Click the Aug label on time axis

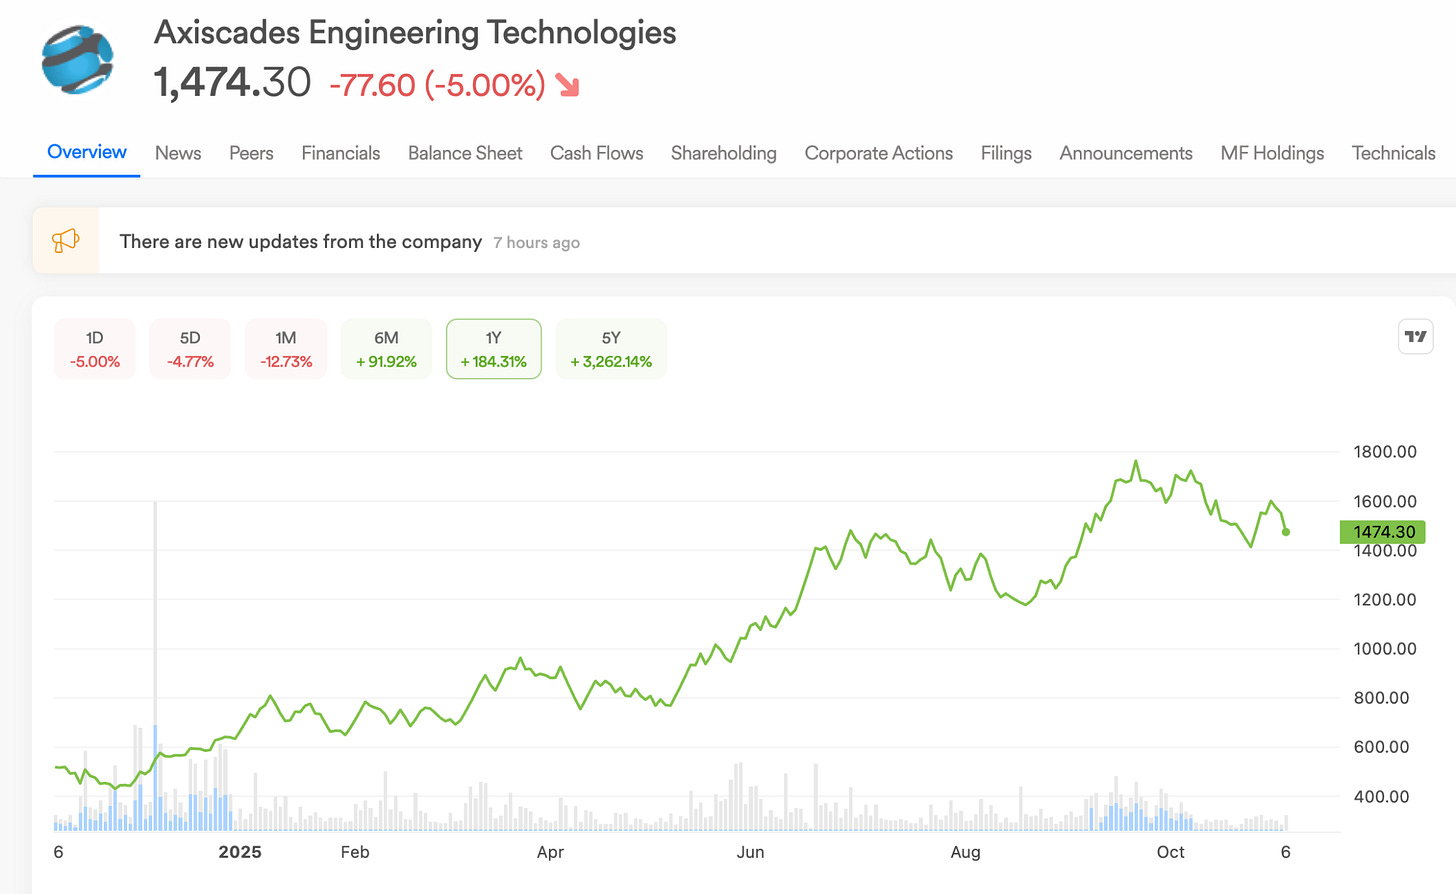(965, 852)
